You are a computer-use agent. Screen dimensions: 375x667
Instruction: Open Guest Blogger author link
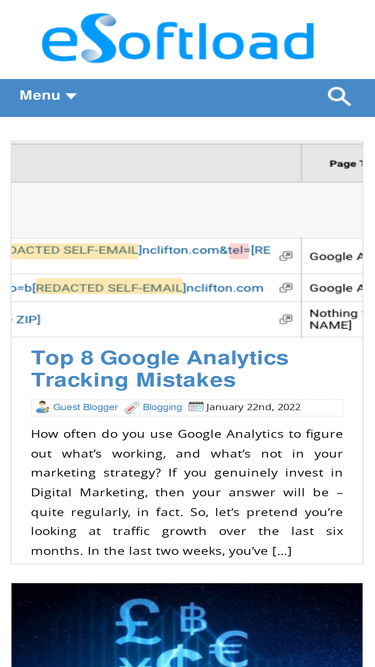[x=85, y=407]
